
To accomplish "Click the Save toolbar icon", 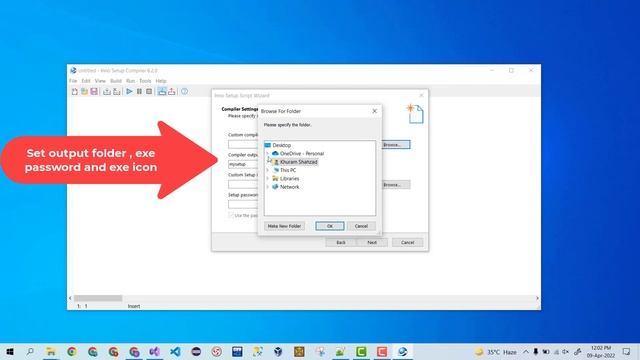I will click(94, 91).
